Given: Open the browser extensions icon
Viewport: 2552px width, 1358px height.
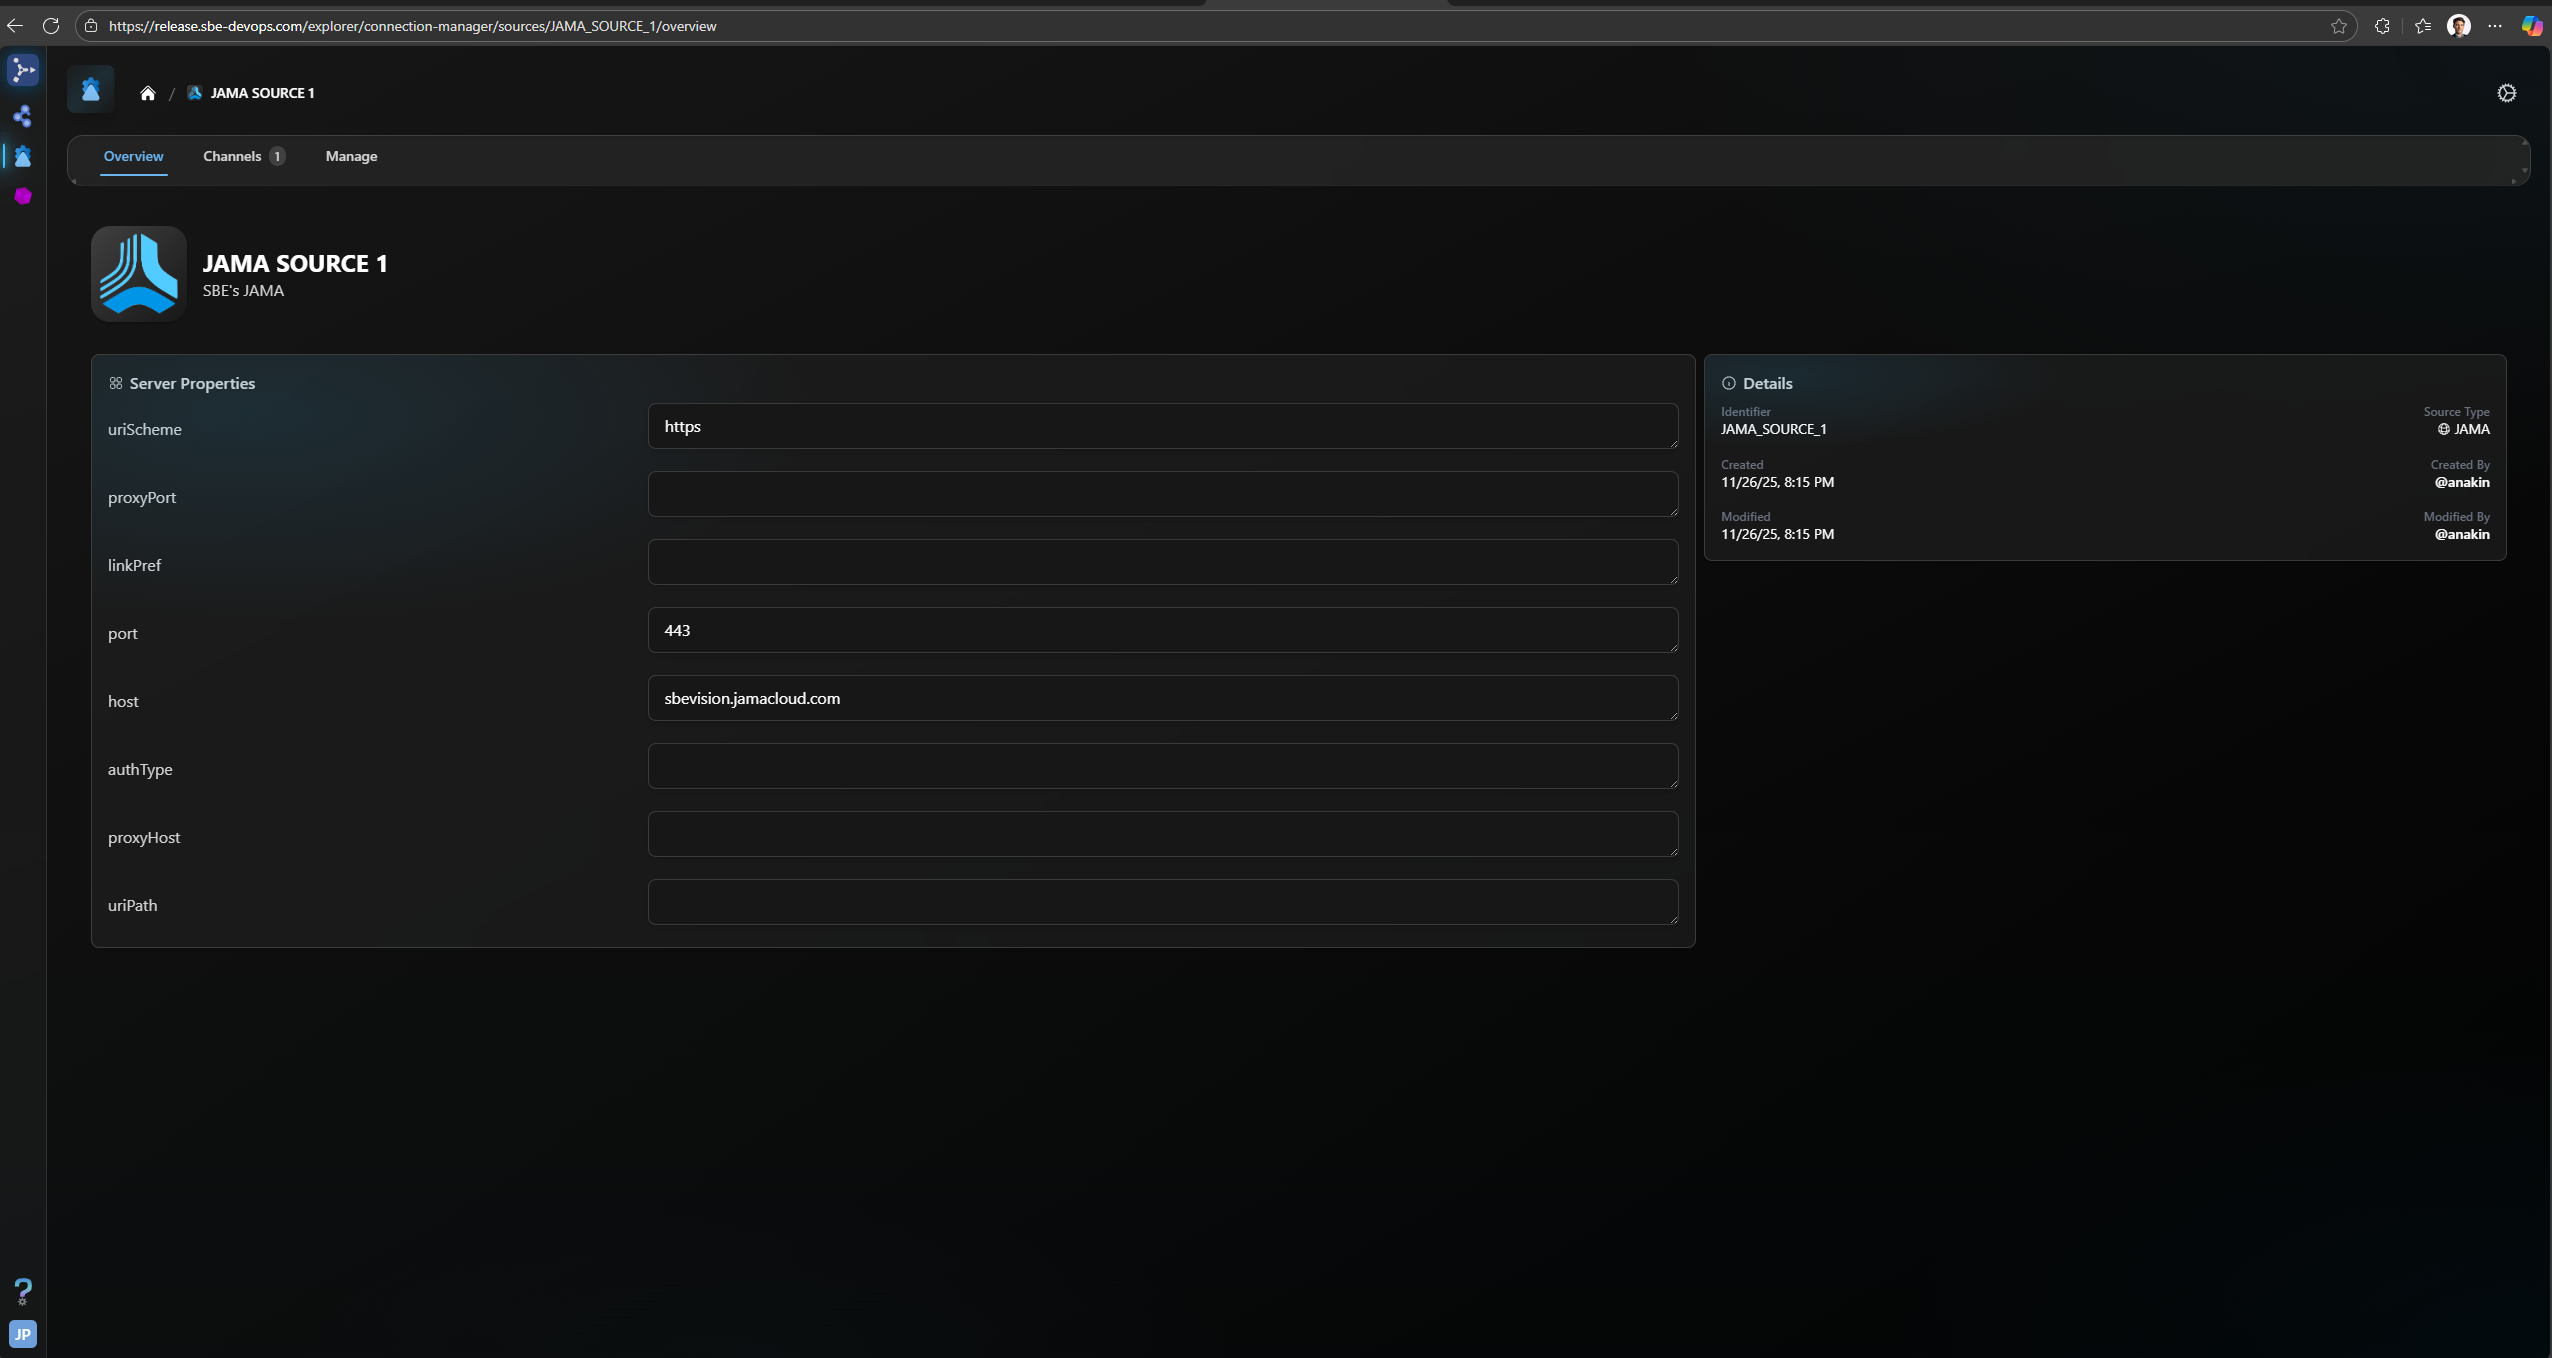Looking at the screenshot, I should (x=2382, y=26).
